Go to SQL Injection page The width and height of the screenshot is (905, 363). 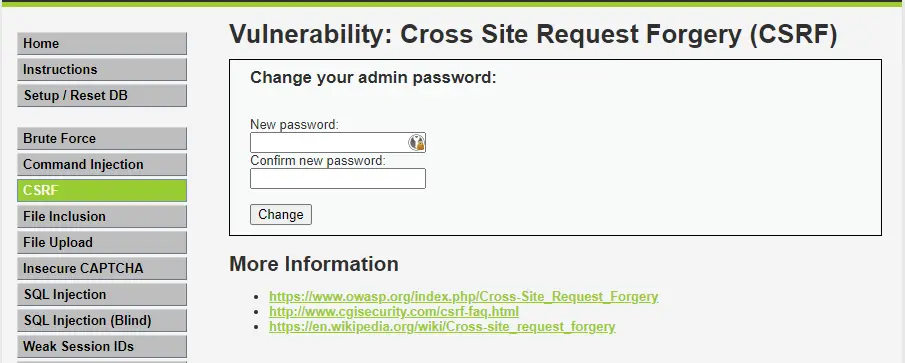pos(102,294)
